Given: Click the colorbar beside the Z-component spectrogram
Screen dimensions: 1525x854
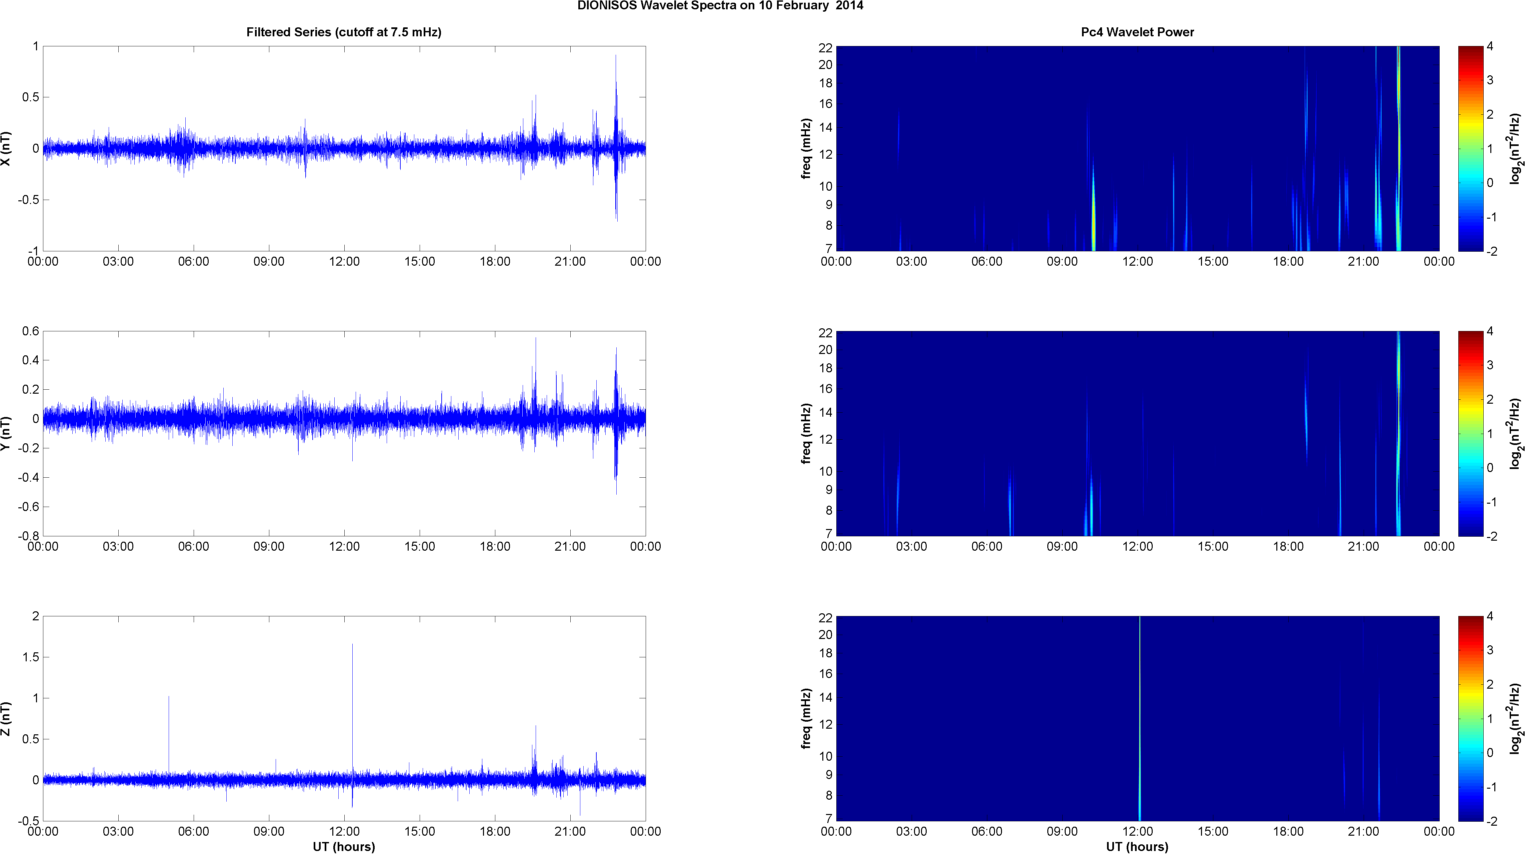Looking at the screenshot, I should [x=1470, y=718].
